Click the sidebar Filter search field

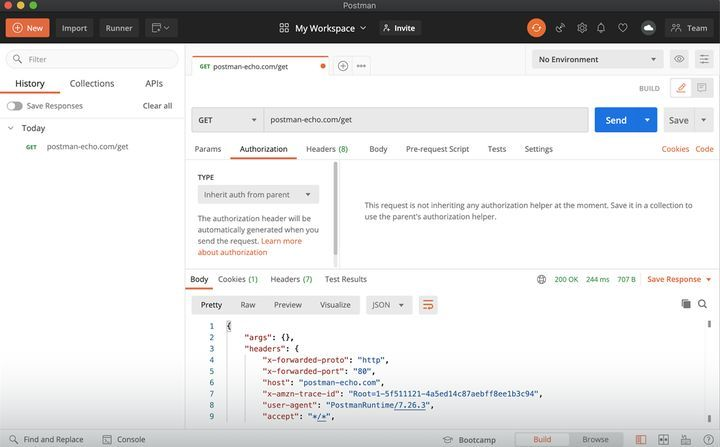point(92,59)
